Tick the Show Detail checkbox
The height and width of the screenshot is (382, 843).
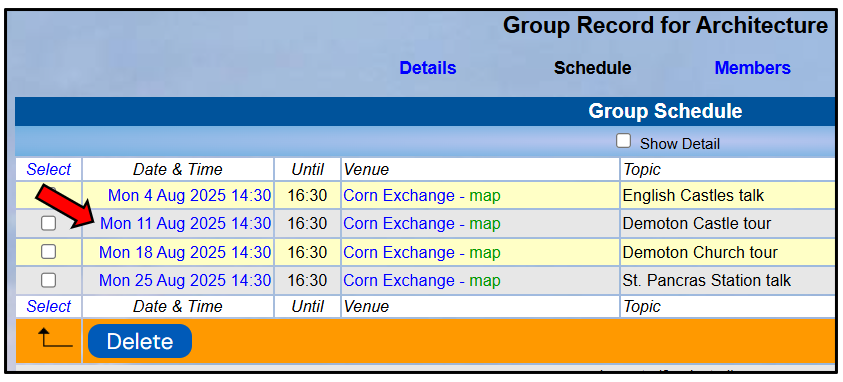coord(623,141)
